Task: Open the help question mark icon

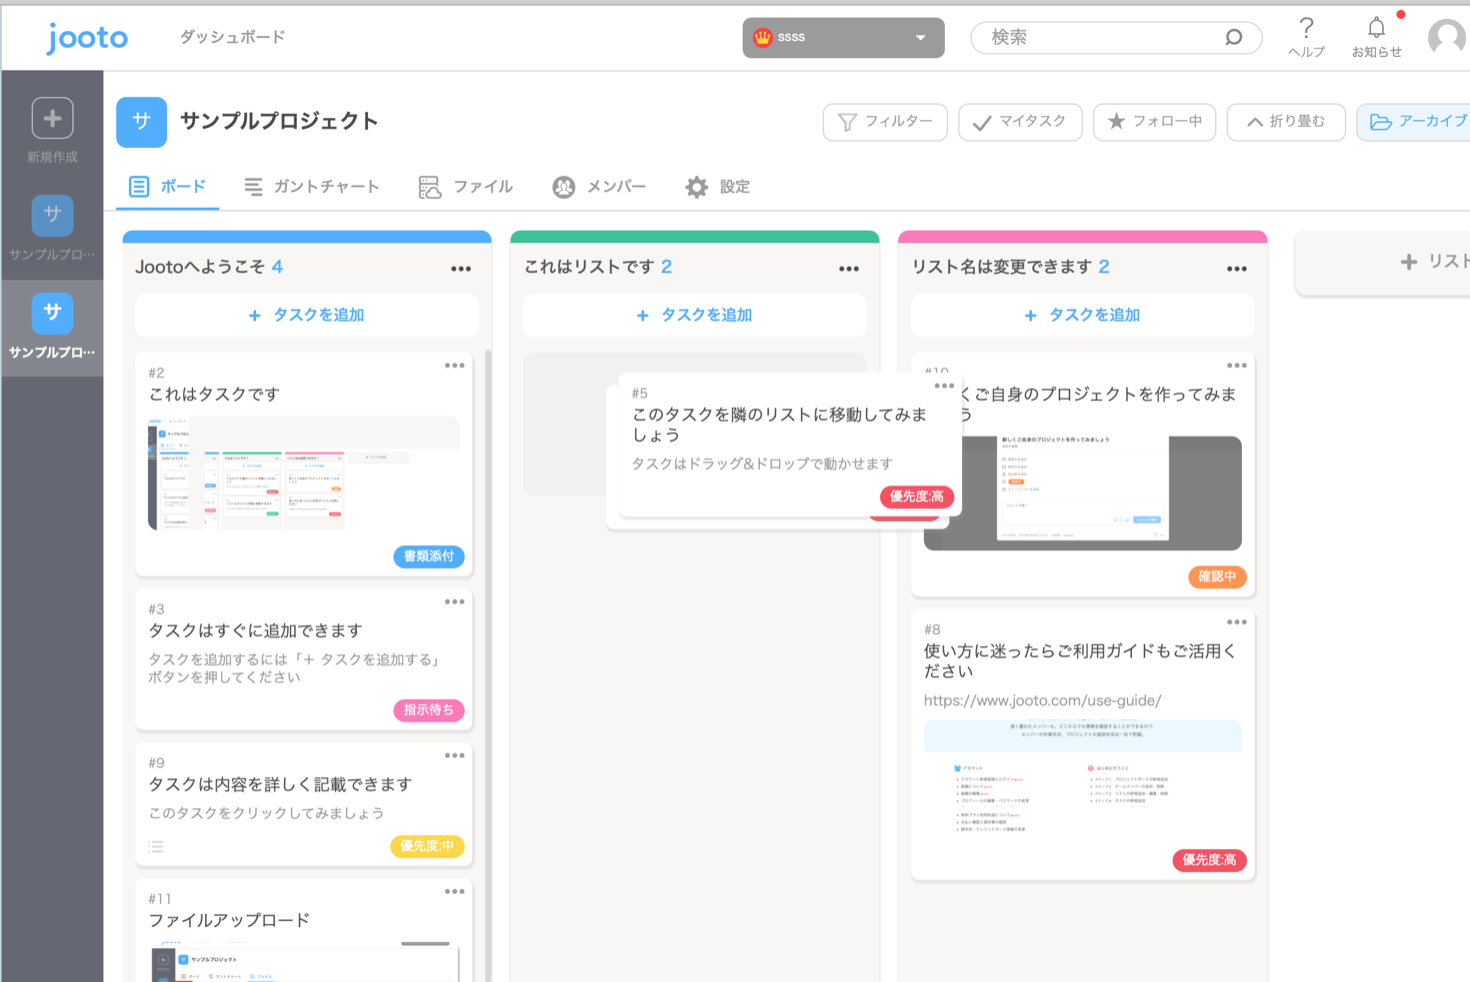Action: 1306,28
